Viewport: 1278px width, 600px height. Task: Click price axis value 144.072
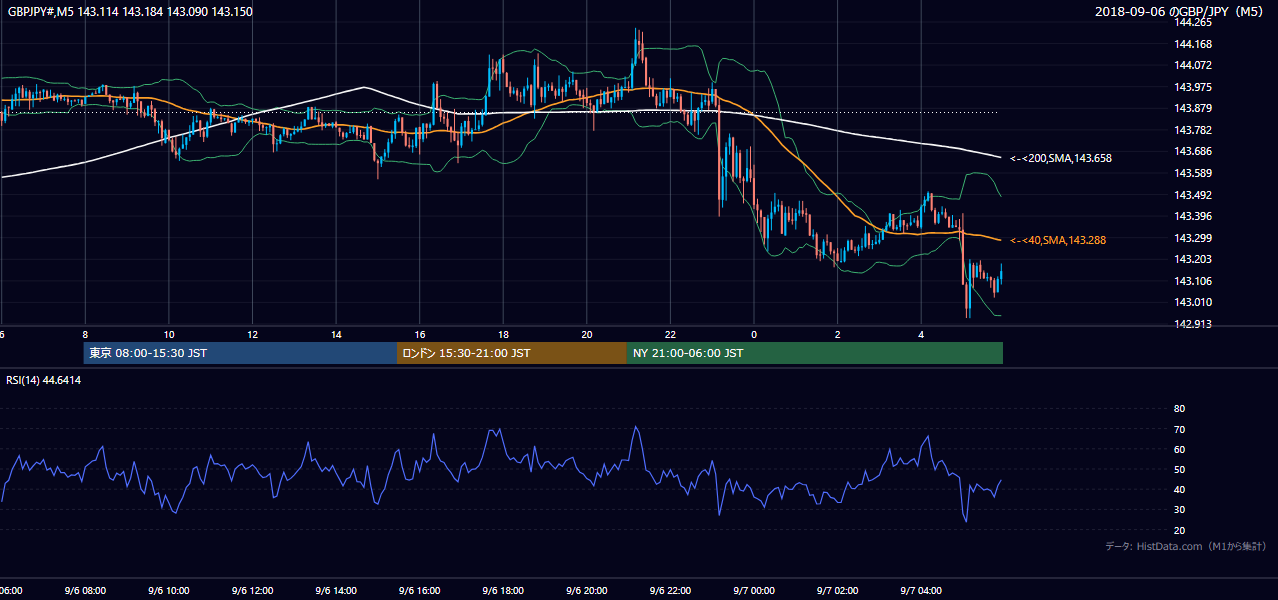(1193, 65)
